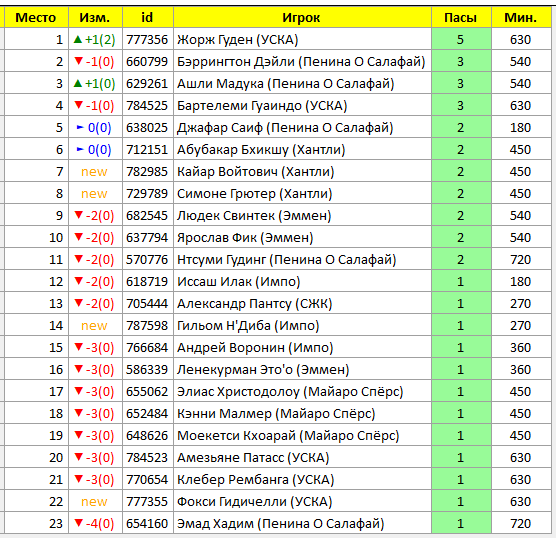Click id cell 648626
The image size is (556, 538).
tap(148, 435)
